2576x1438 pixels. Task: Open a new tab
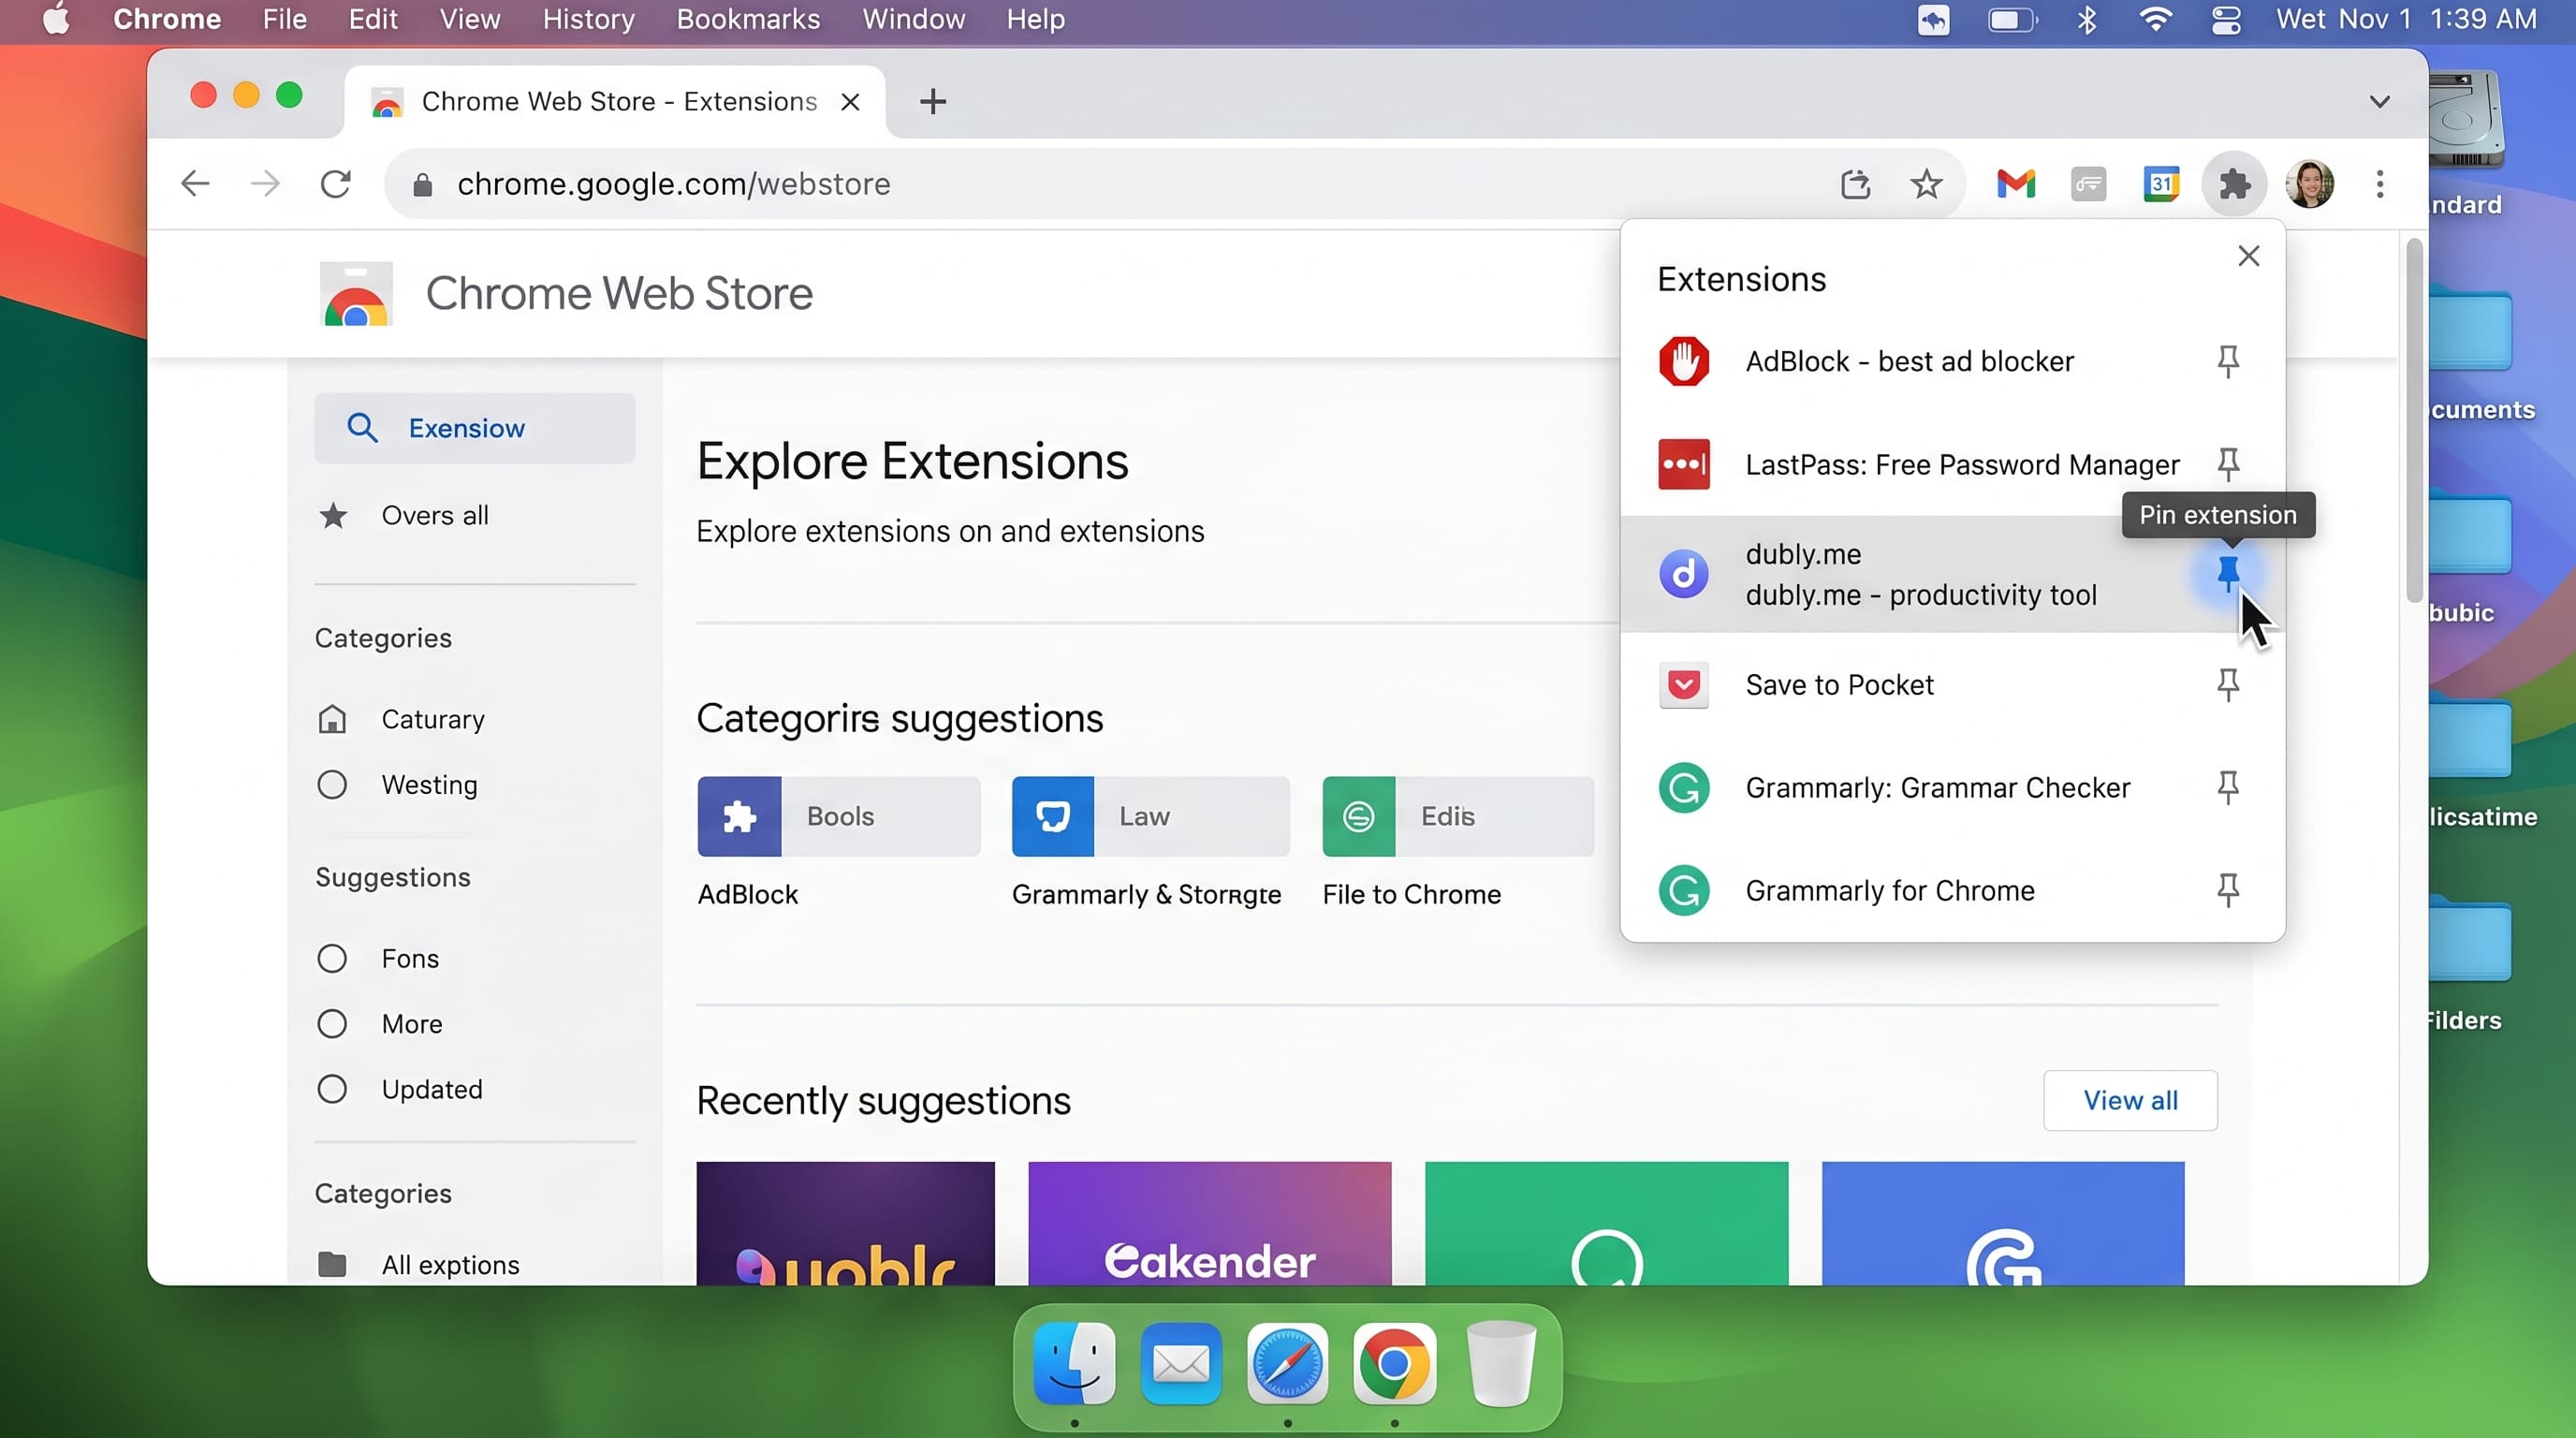[932, 101]
